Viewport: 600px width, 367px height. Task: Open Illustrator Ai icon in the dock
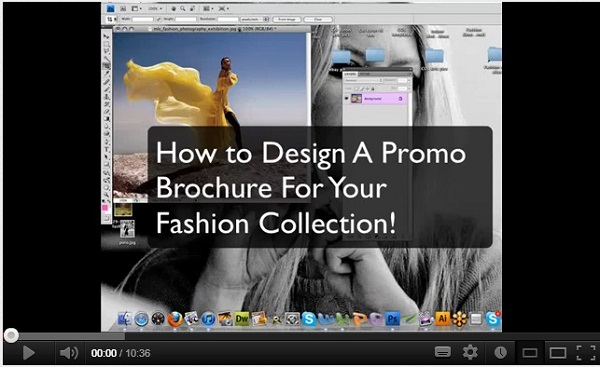[442, 318]
